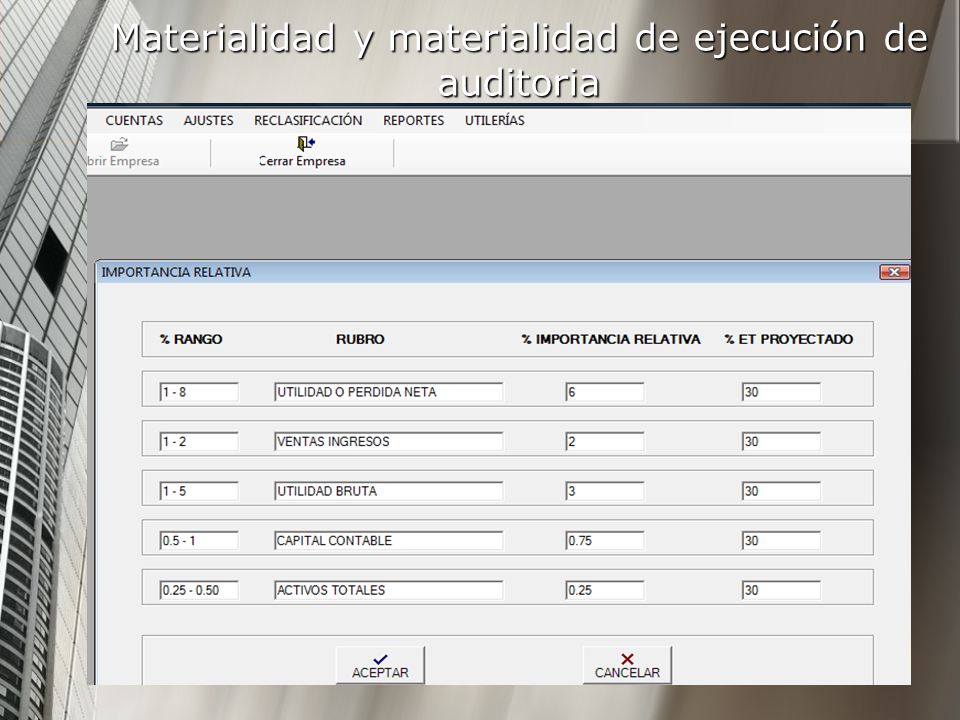Click the CAPITAL CONTABLE field
960x720 pixels.
[389, 541]
